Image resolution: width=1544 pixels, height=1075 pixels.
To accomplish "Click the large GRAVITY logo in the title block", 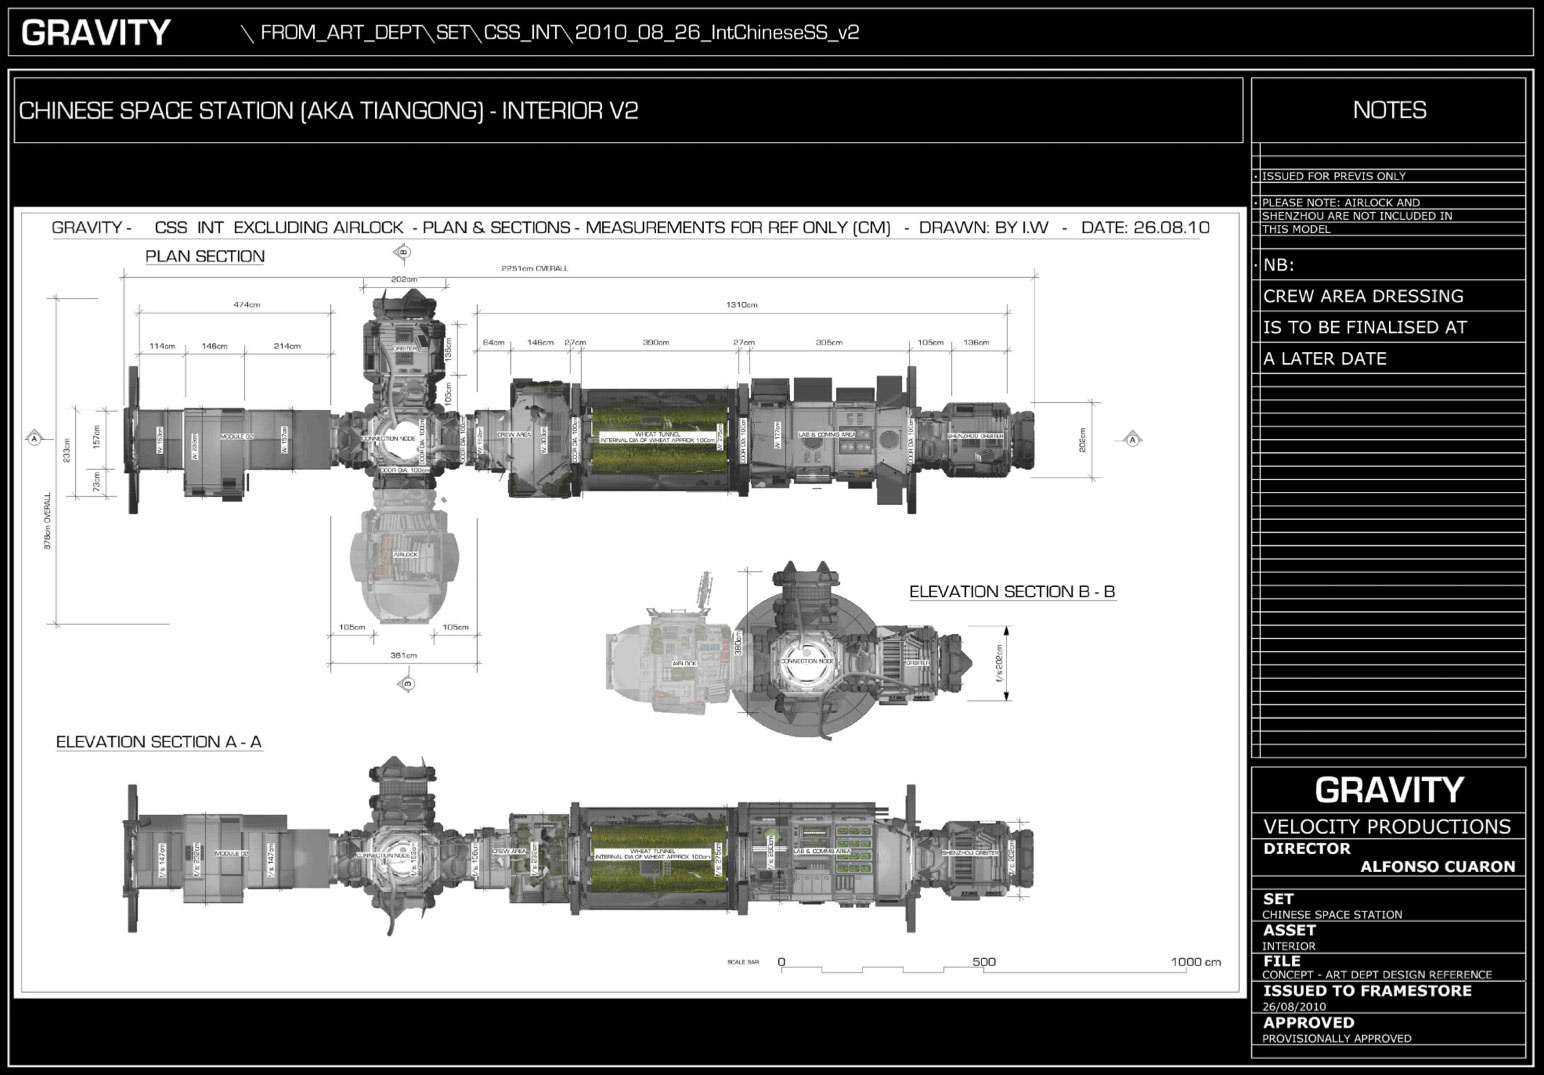I will pos(1389,790).
